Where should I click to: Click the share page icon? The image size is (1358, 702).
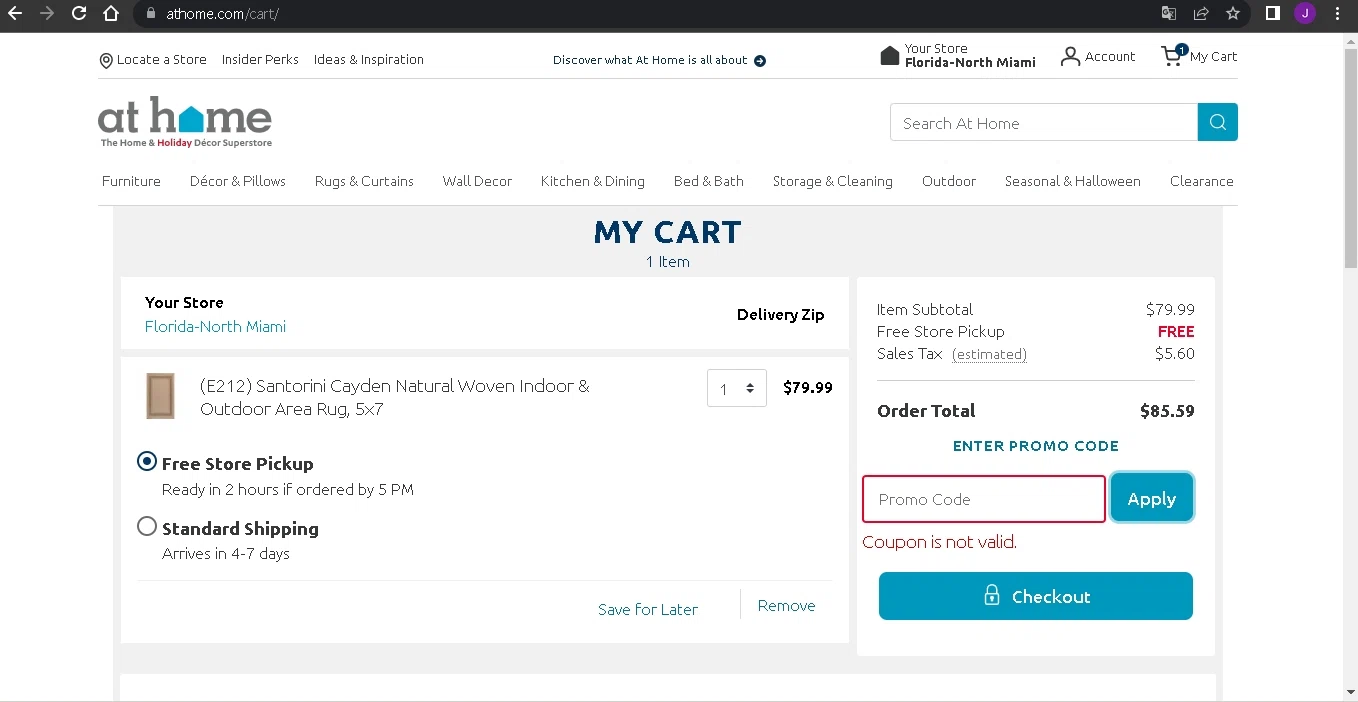1201,14
